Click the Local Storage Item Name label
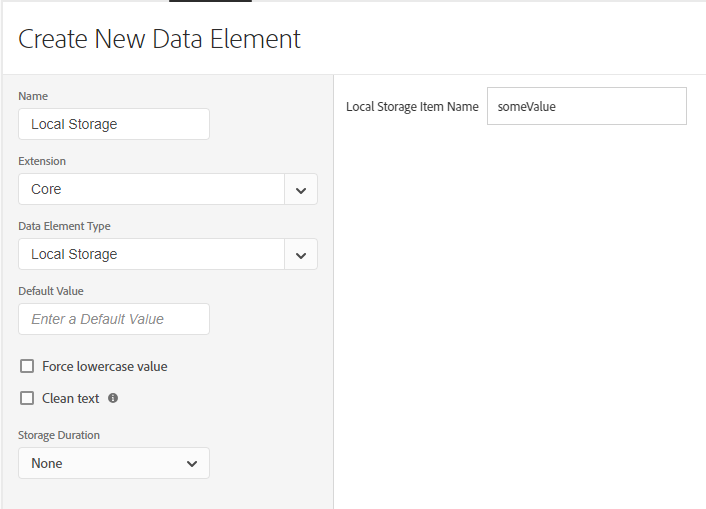 412,107
